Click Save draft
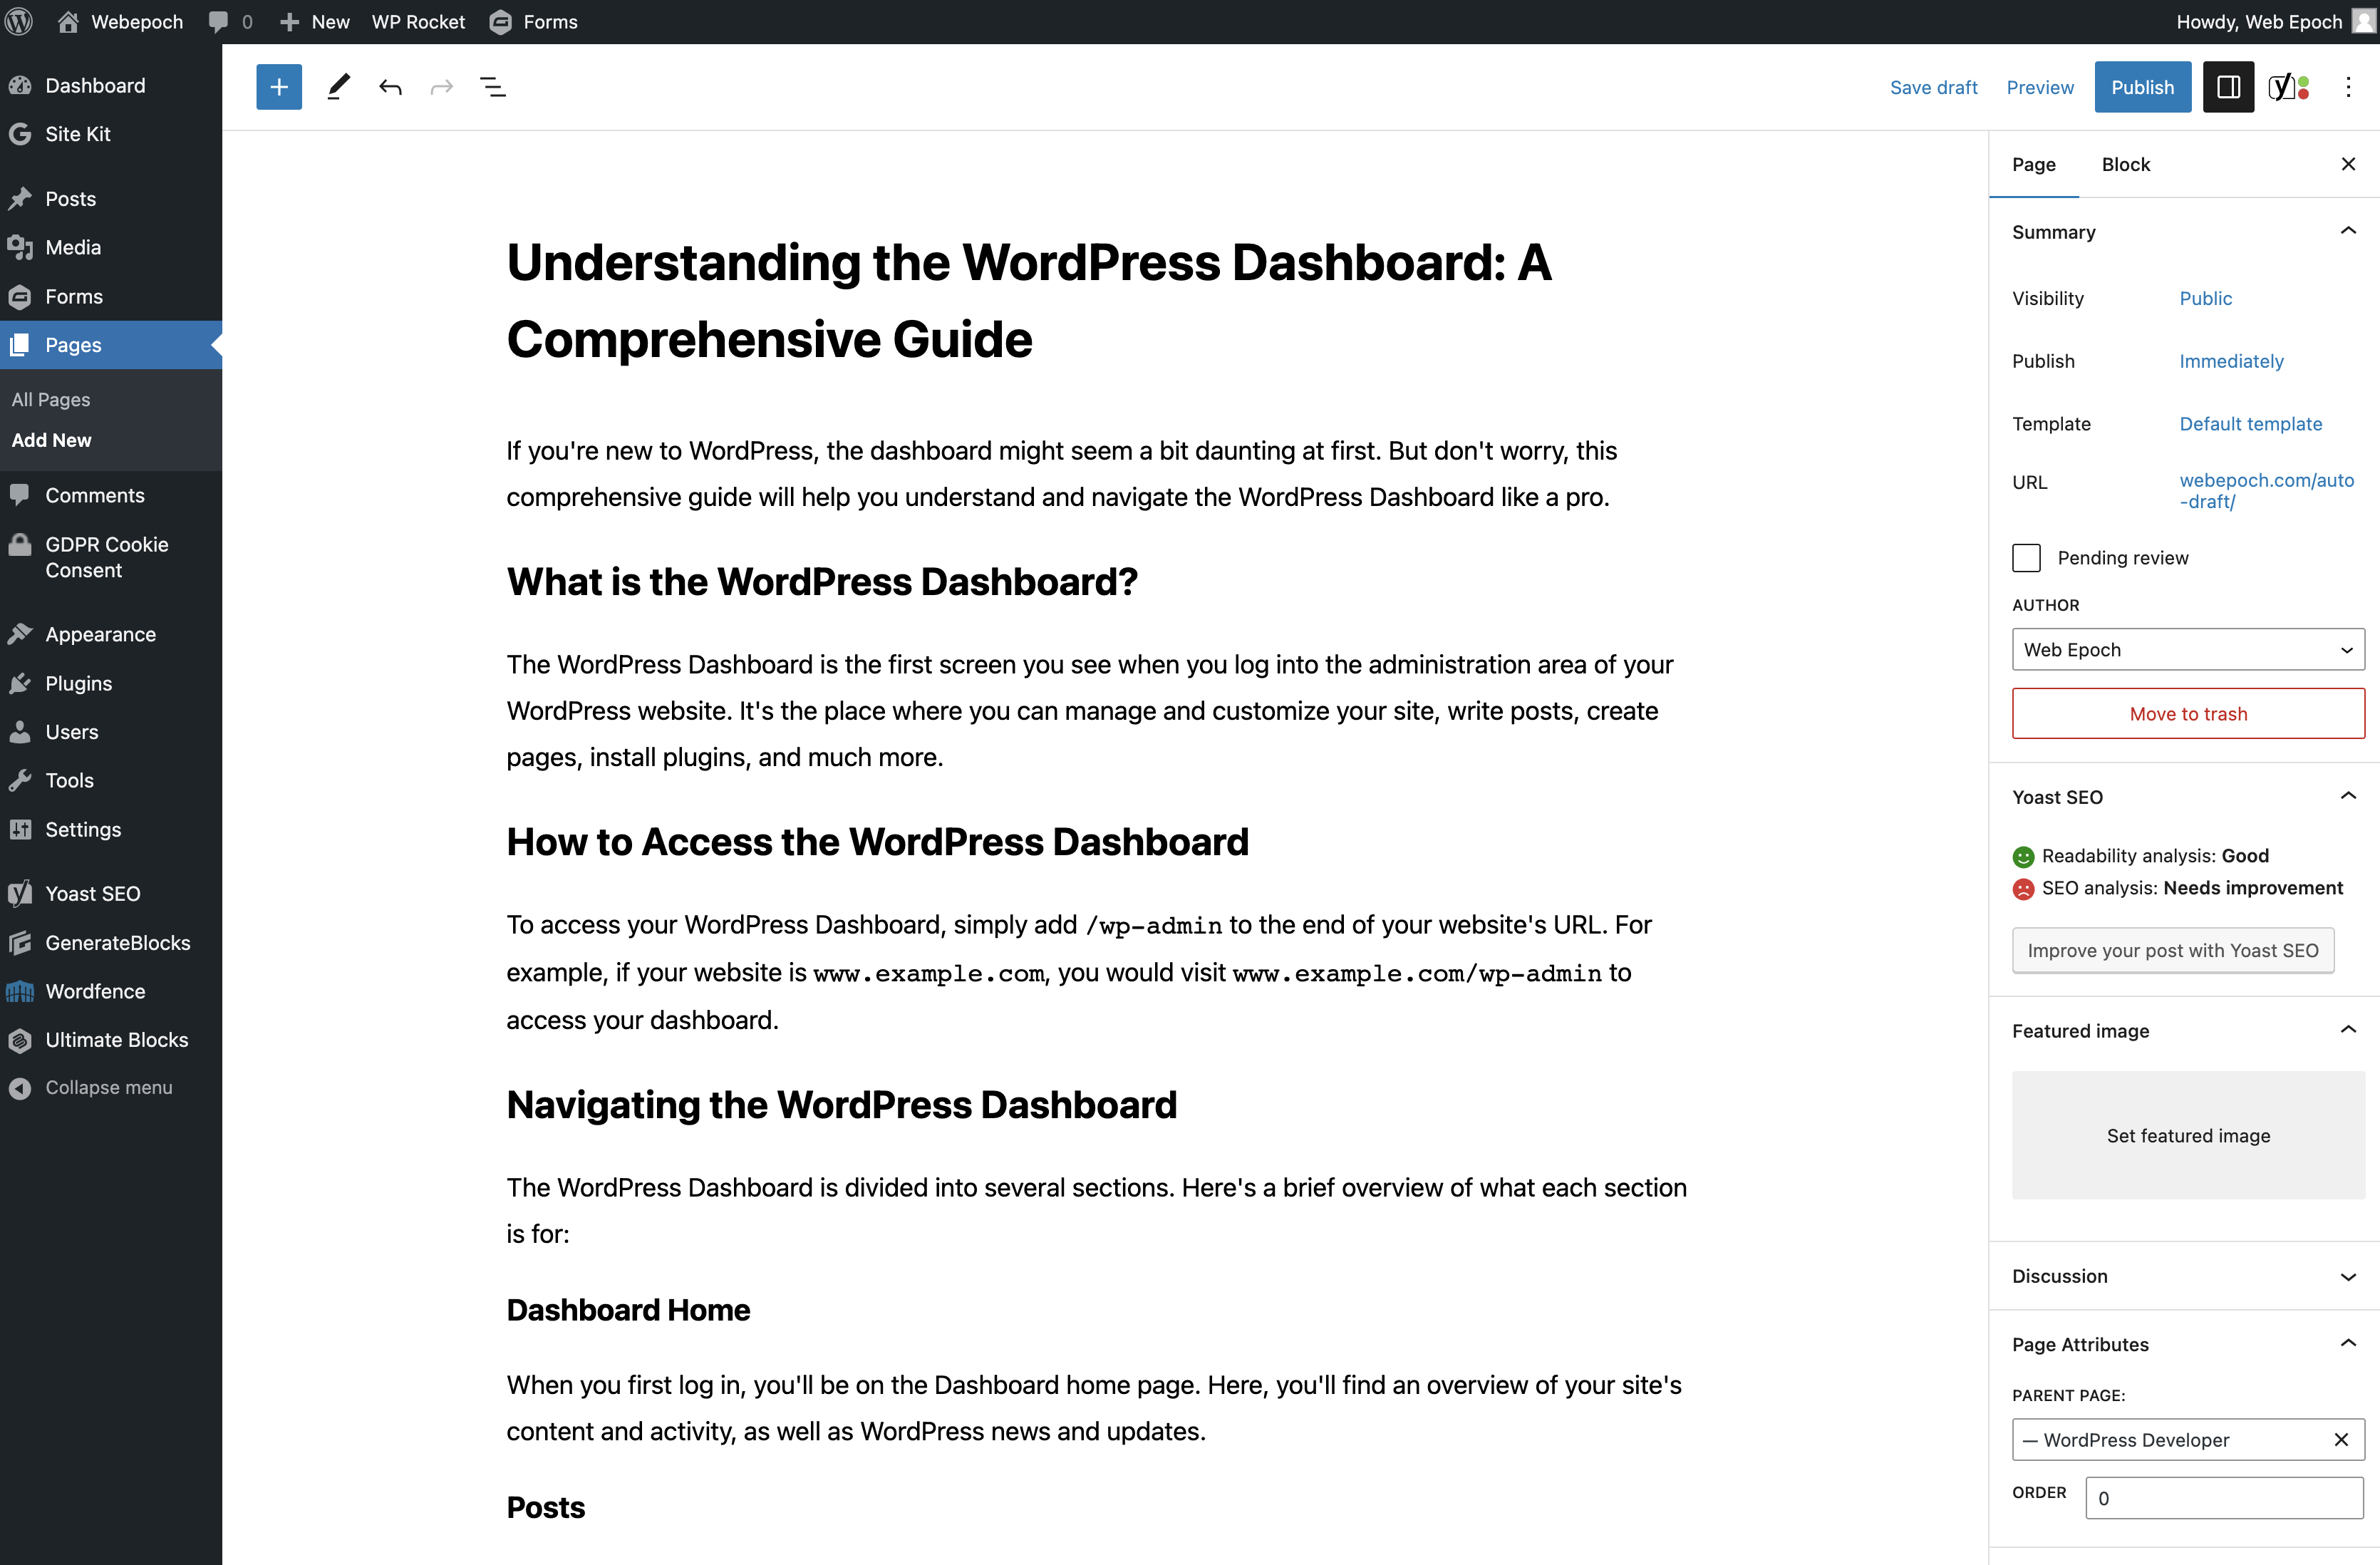The height and width of the screenshot is (1565, 2380). [x=1933, y=87]
